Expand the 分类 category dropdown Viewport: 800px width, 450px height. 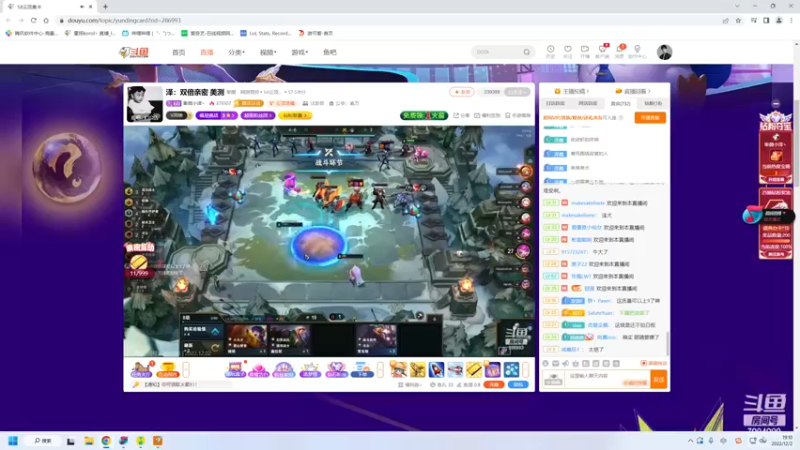236,53
